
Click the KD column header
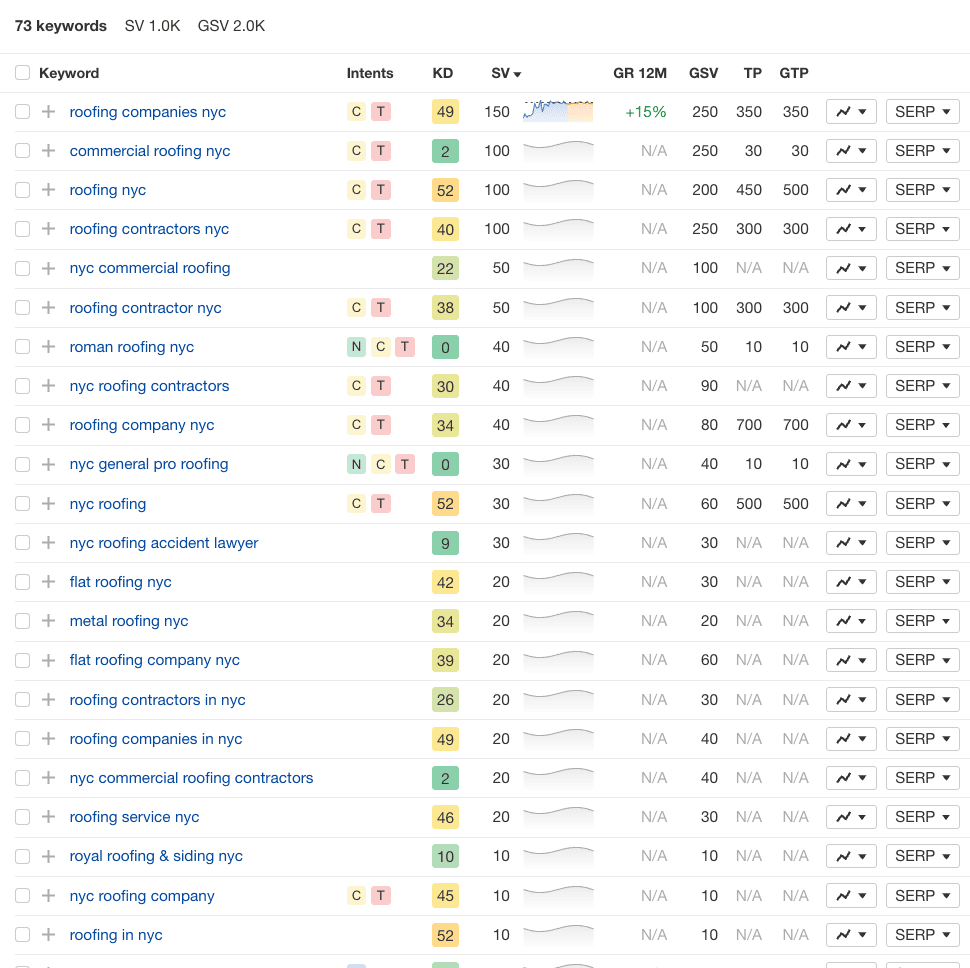point(442,73)
